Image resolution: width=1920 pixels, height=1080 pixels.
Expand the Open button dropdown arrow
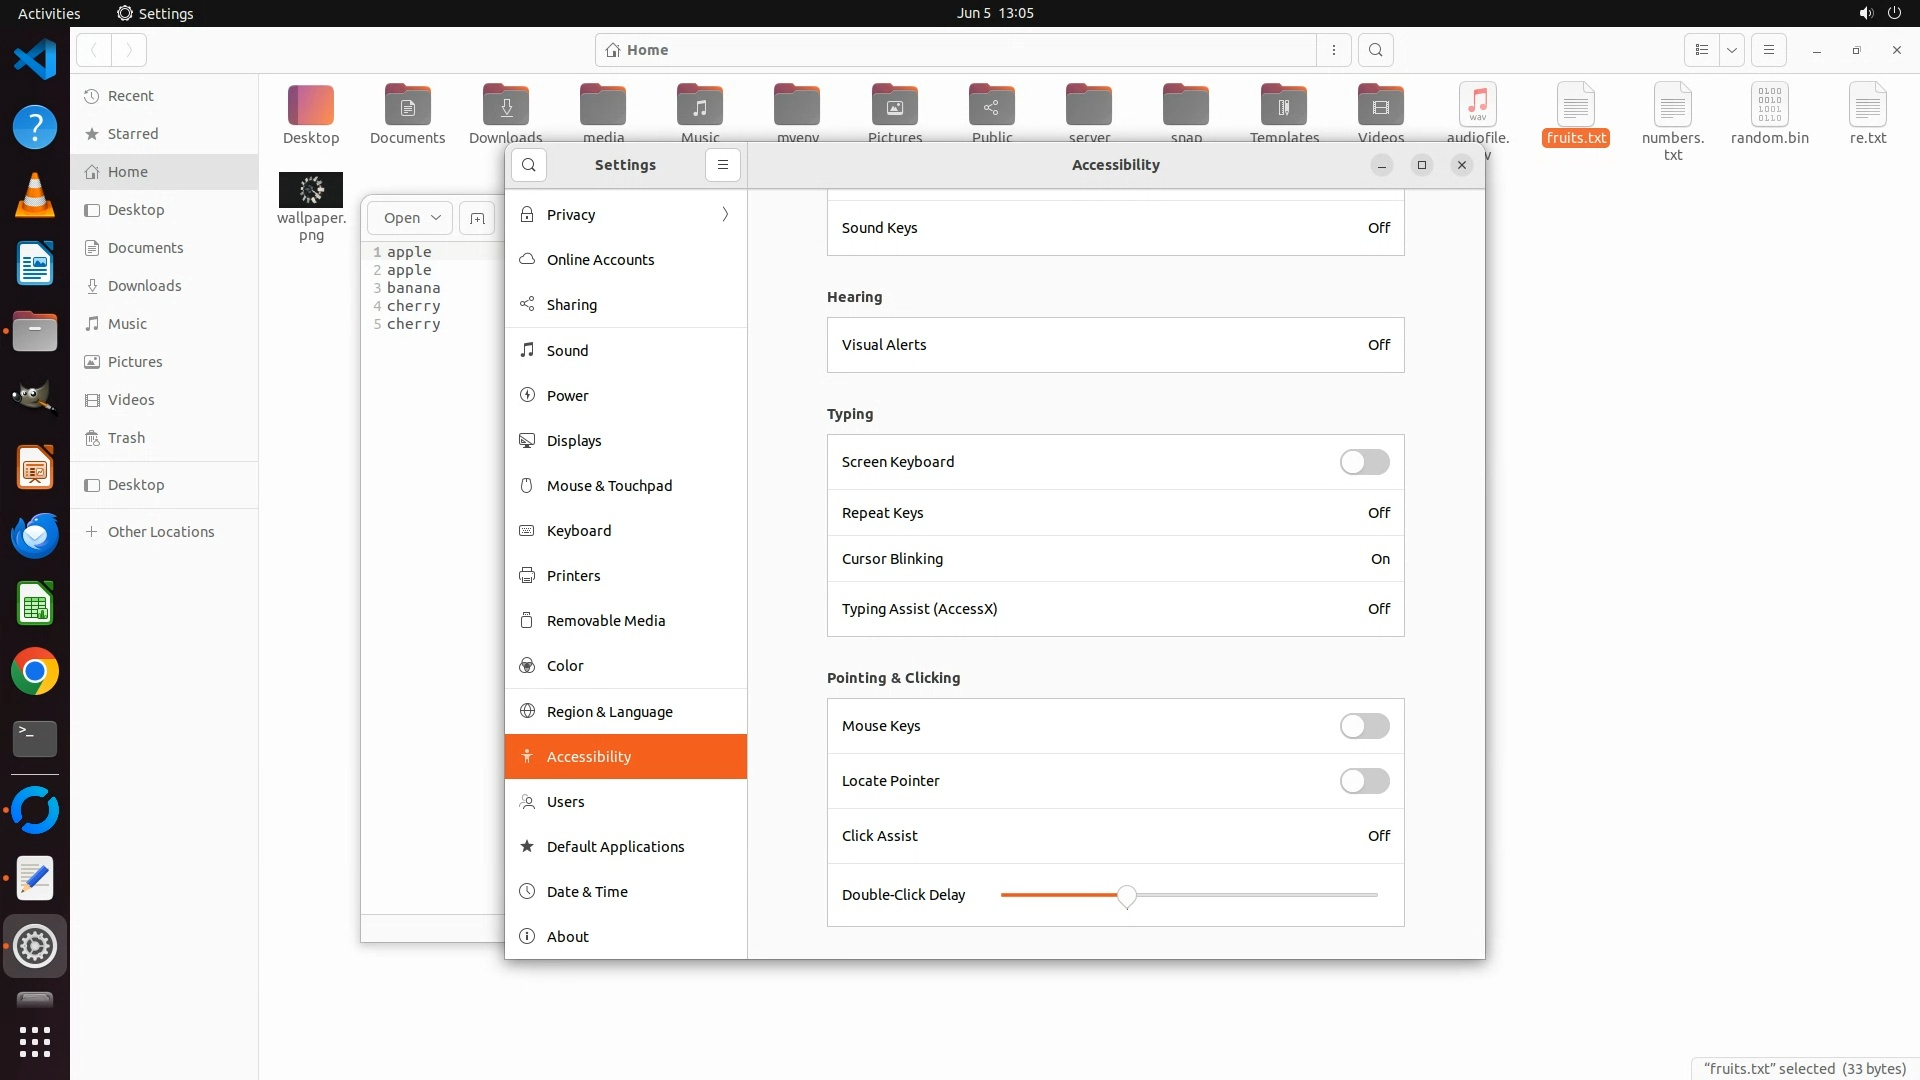click(436, 218)
